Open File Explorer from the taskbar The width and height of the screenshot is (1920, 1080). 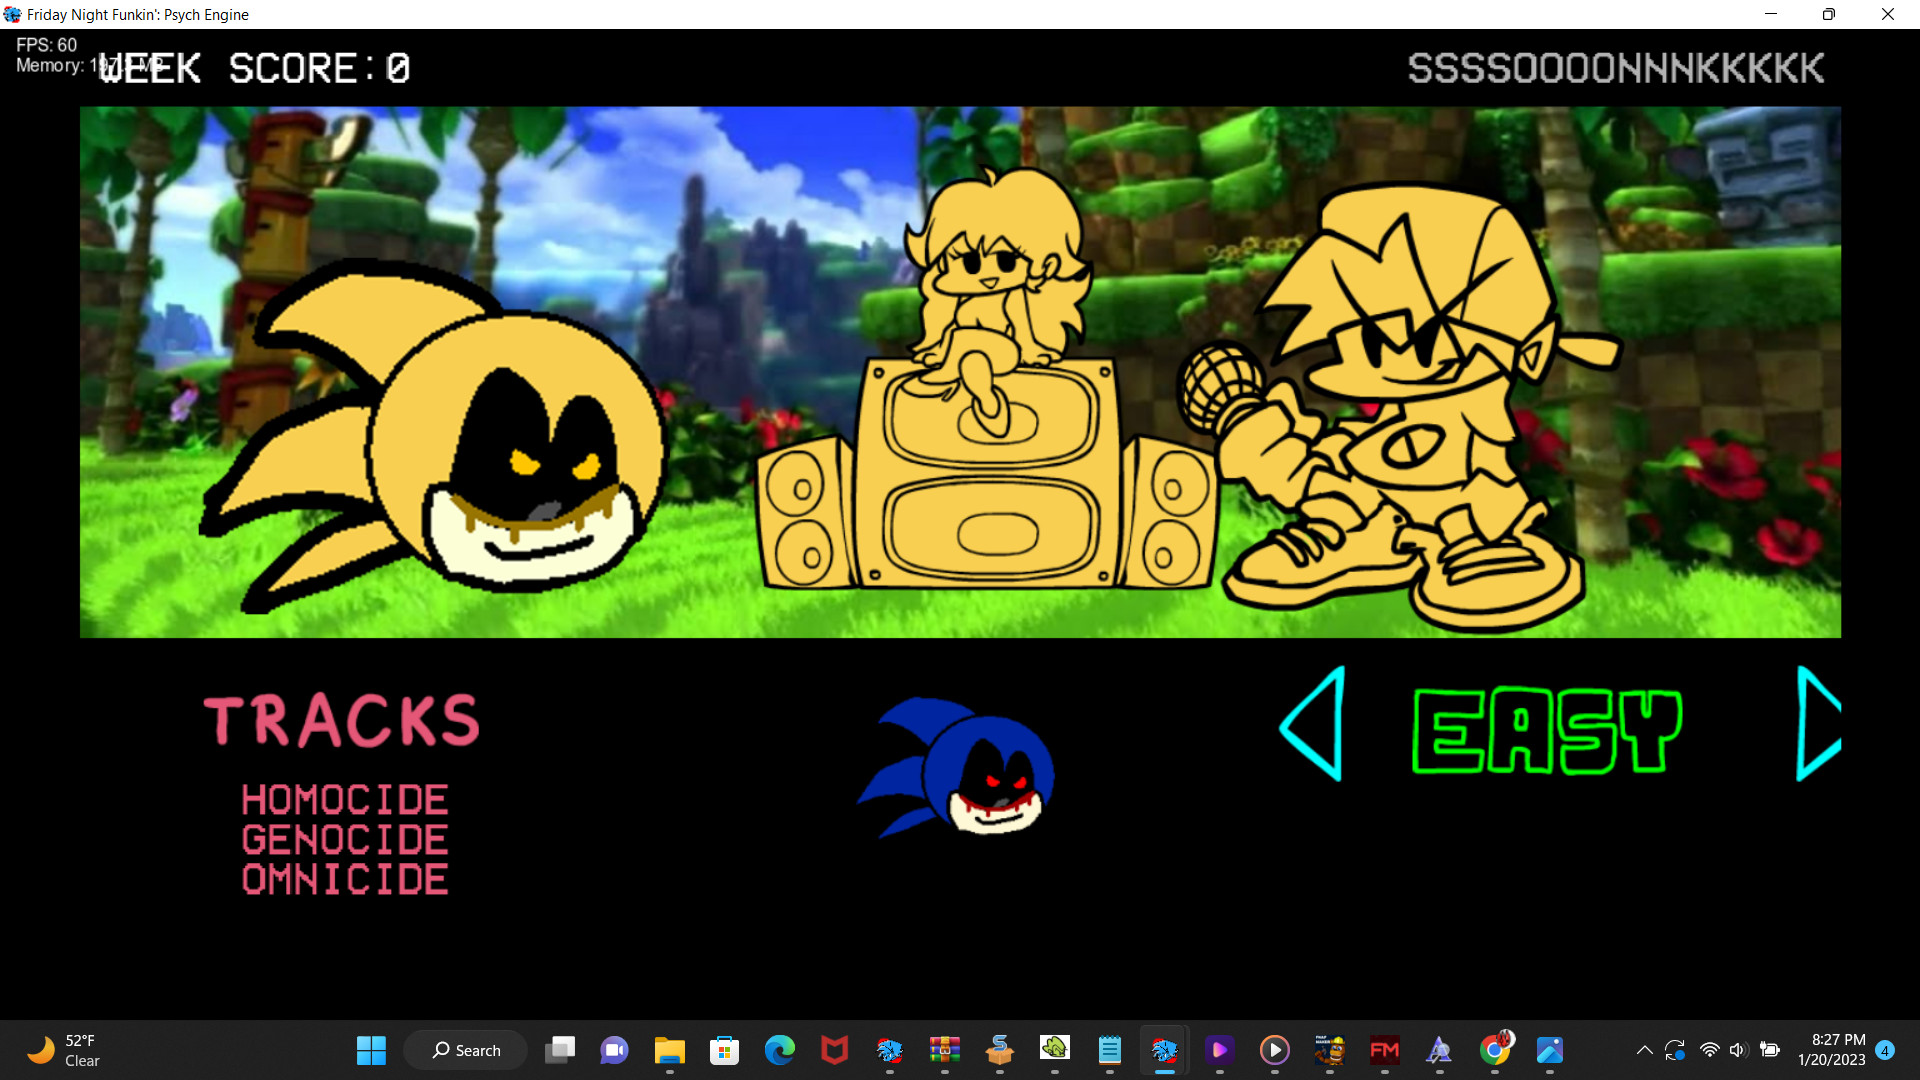coord(669,1050)
